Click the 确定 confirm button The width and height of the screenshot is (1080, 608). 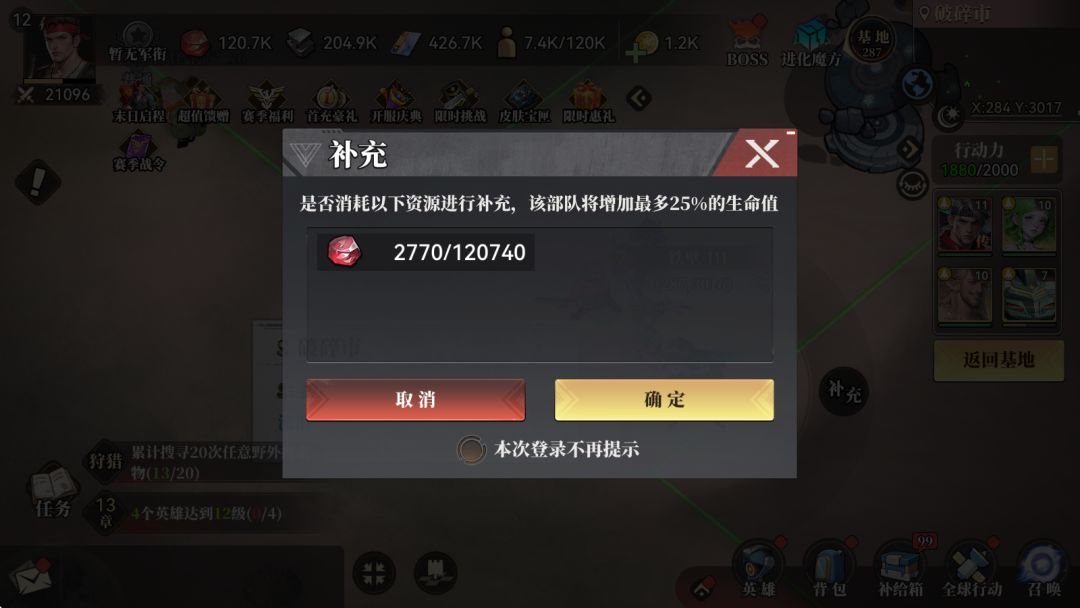[x=664, y=399]
